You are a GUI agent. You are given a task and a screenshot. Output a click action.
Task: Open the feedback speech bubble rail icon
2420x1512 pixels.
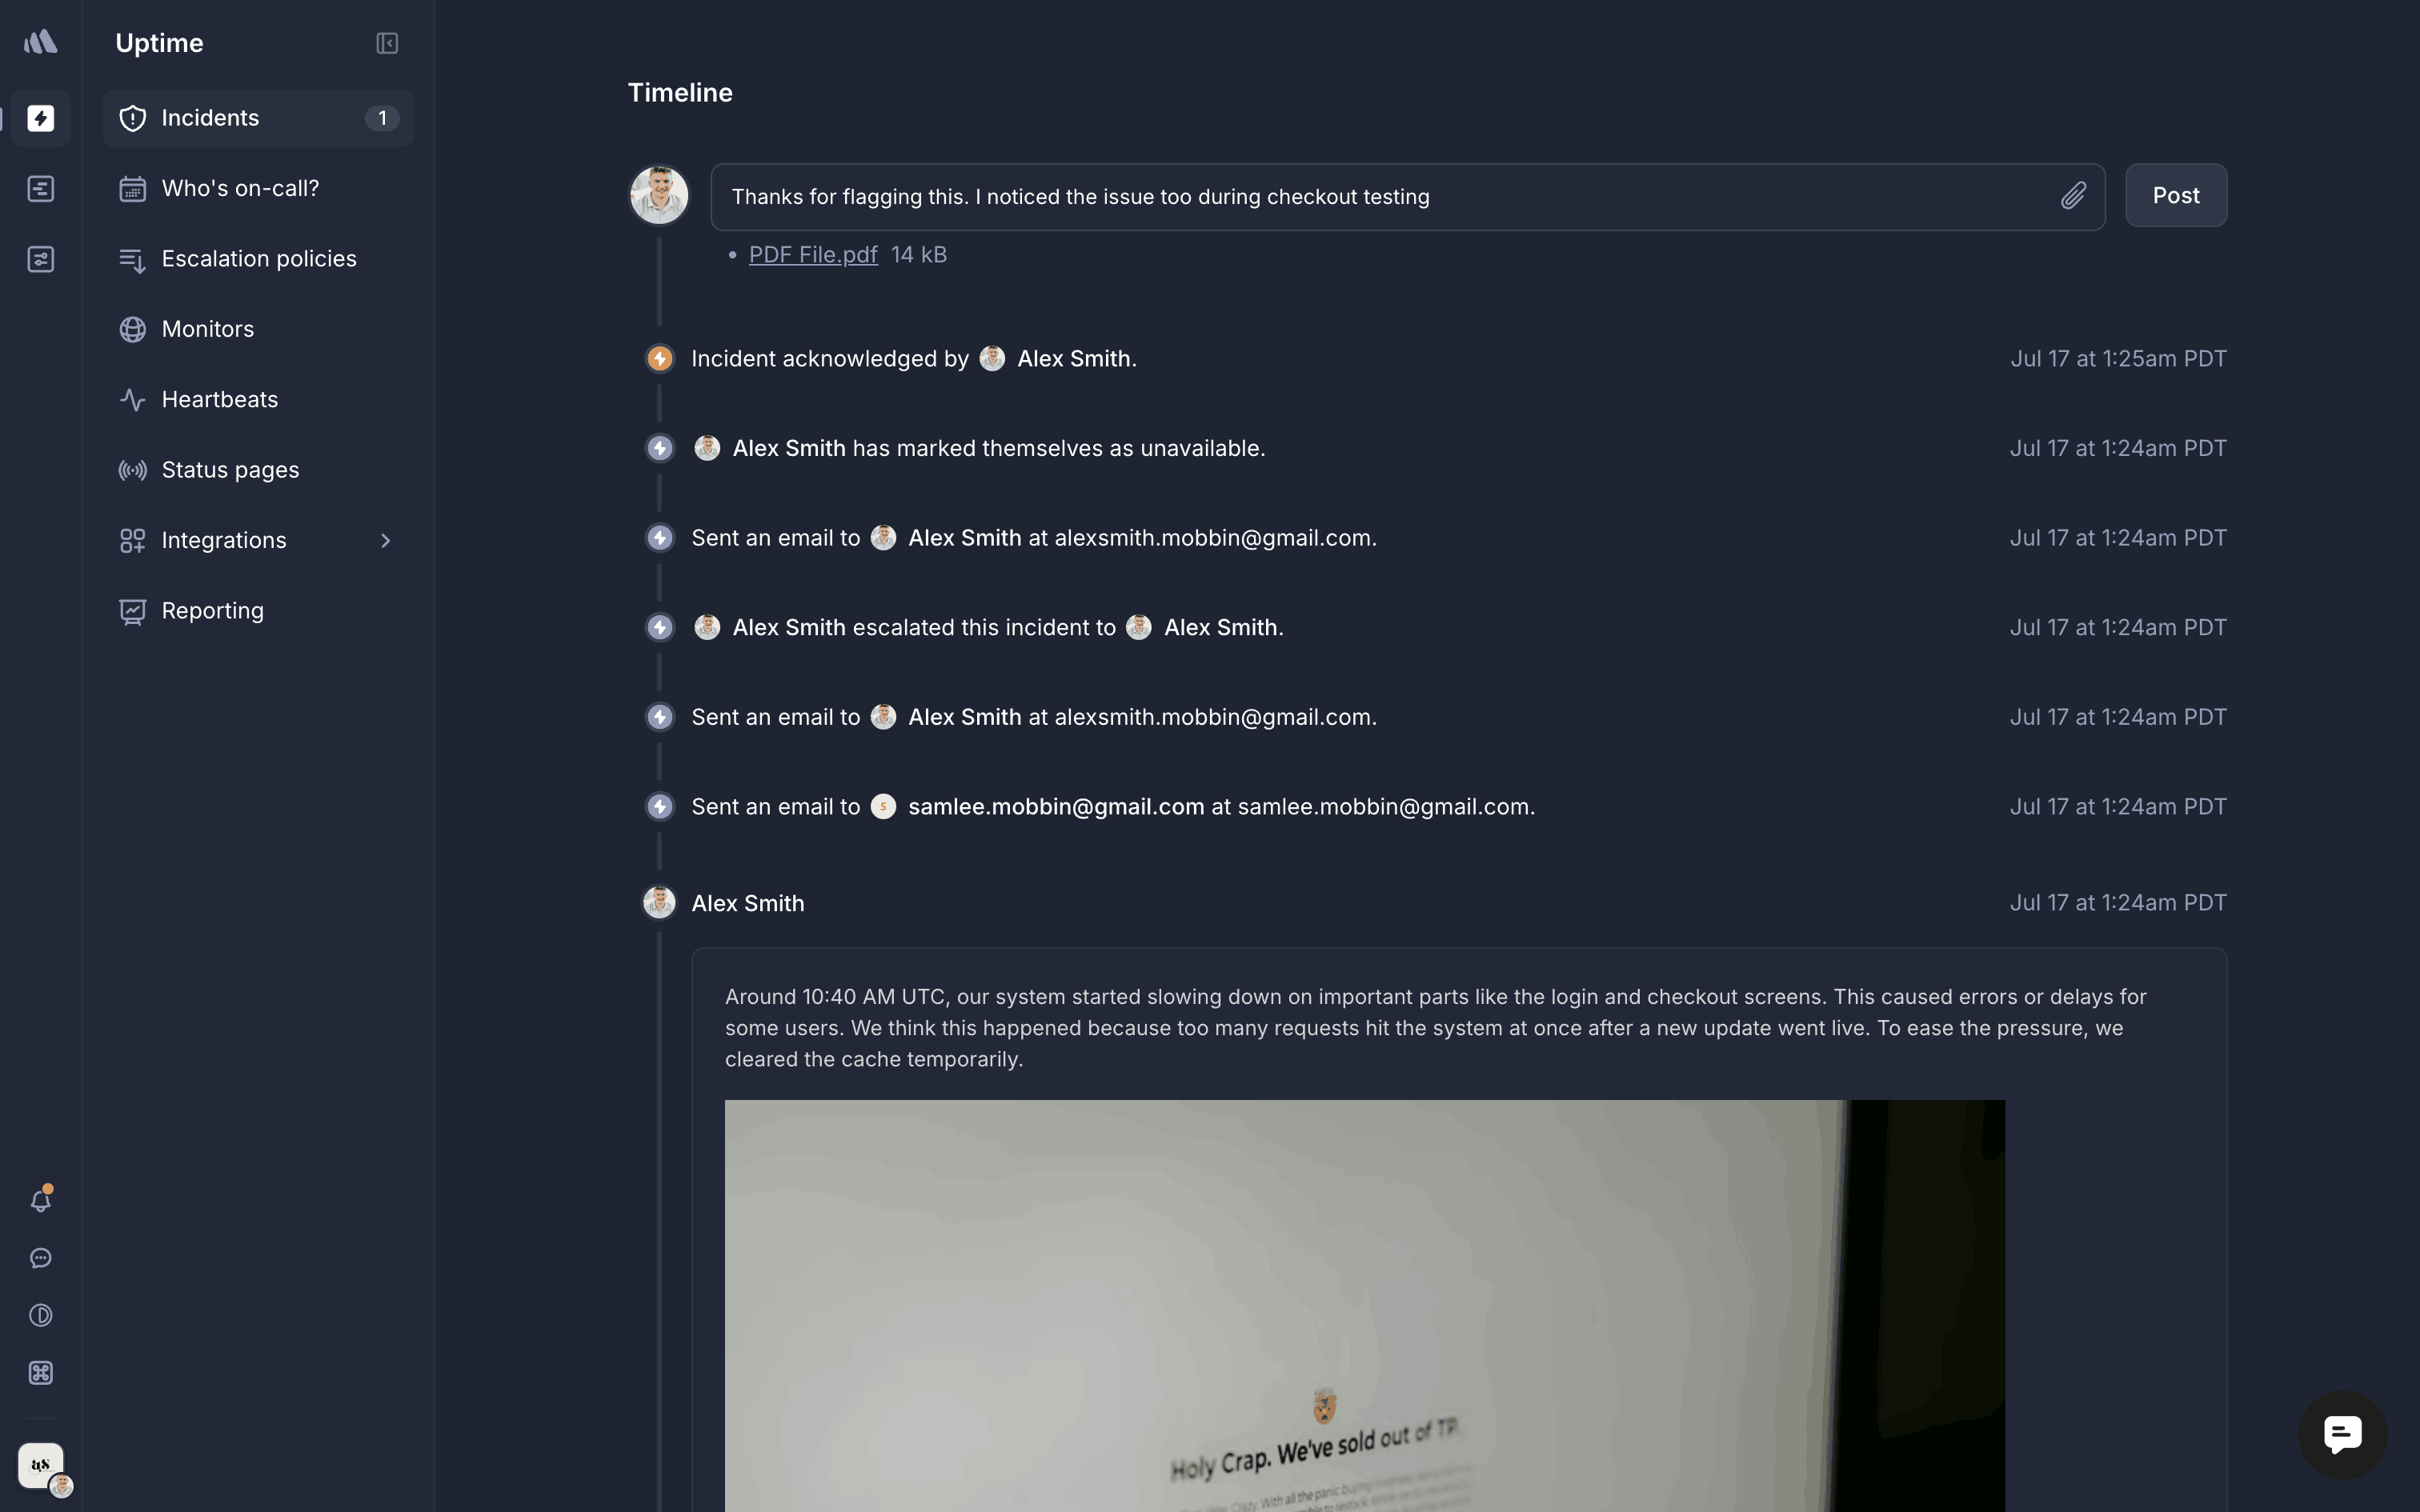pyautogui.click(x=41, y=1258)
